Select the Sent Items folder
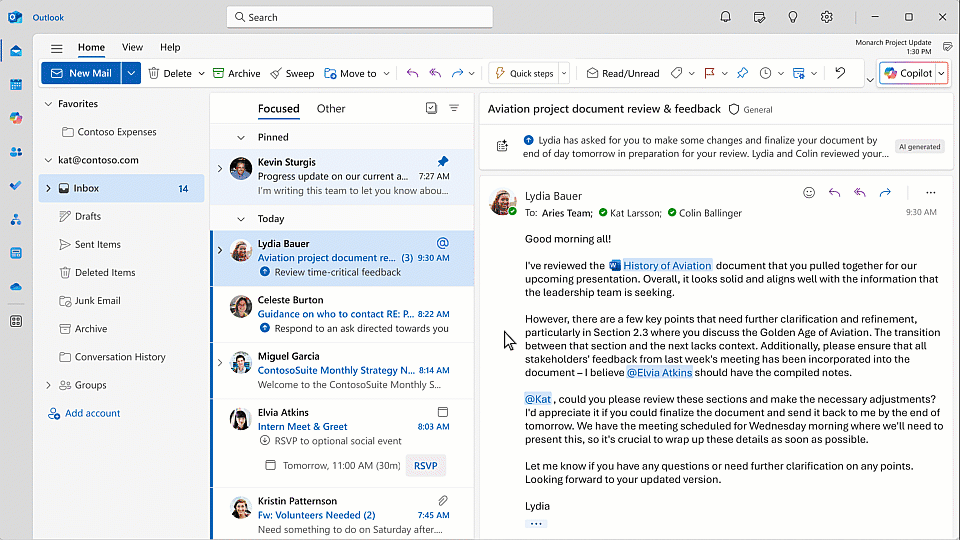The width and height of the screenshot is (960, 540). click(x=122, y=244)
